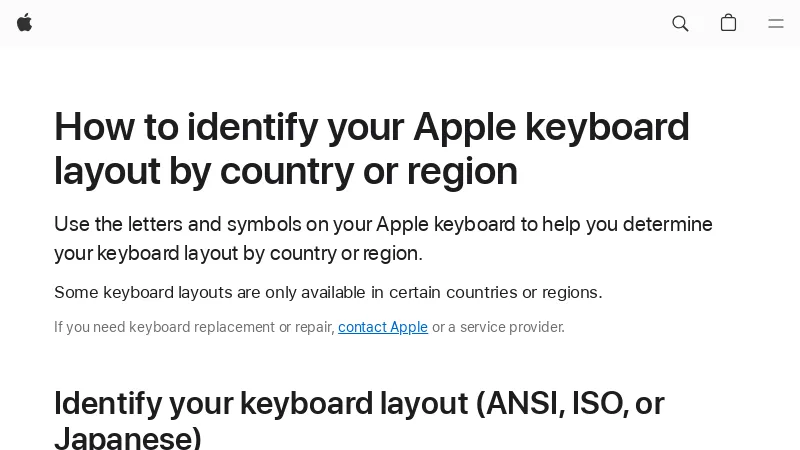Screen dimensions: 800x450
Task: Click "determine" in the intro paragraph
Action: (669, 224)
